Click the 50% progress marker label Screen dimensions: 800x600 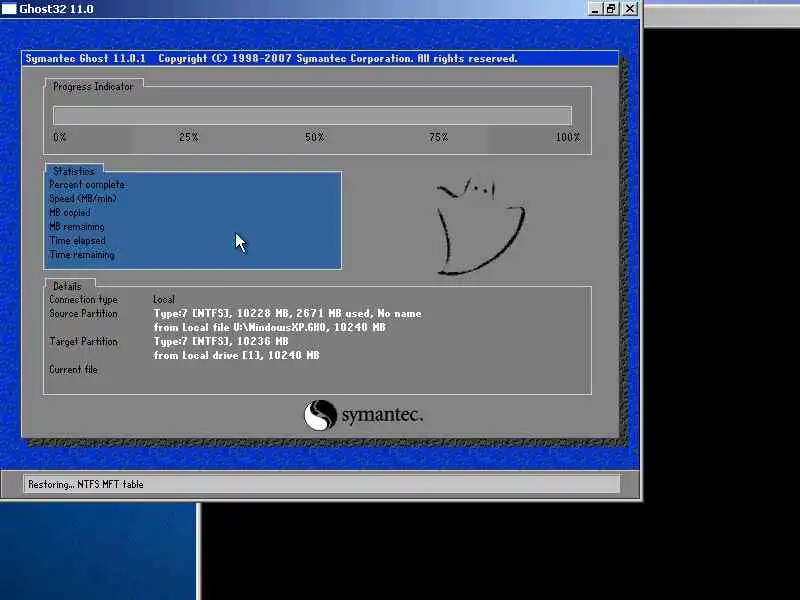[x=315, y=137]
